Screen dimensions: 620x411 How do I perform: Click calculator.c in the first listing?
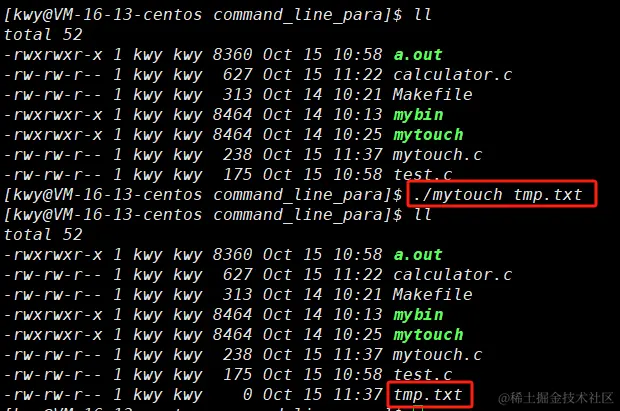click(x=452, y=75)
